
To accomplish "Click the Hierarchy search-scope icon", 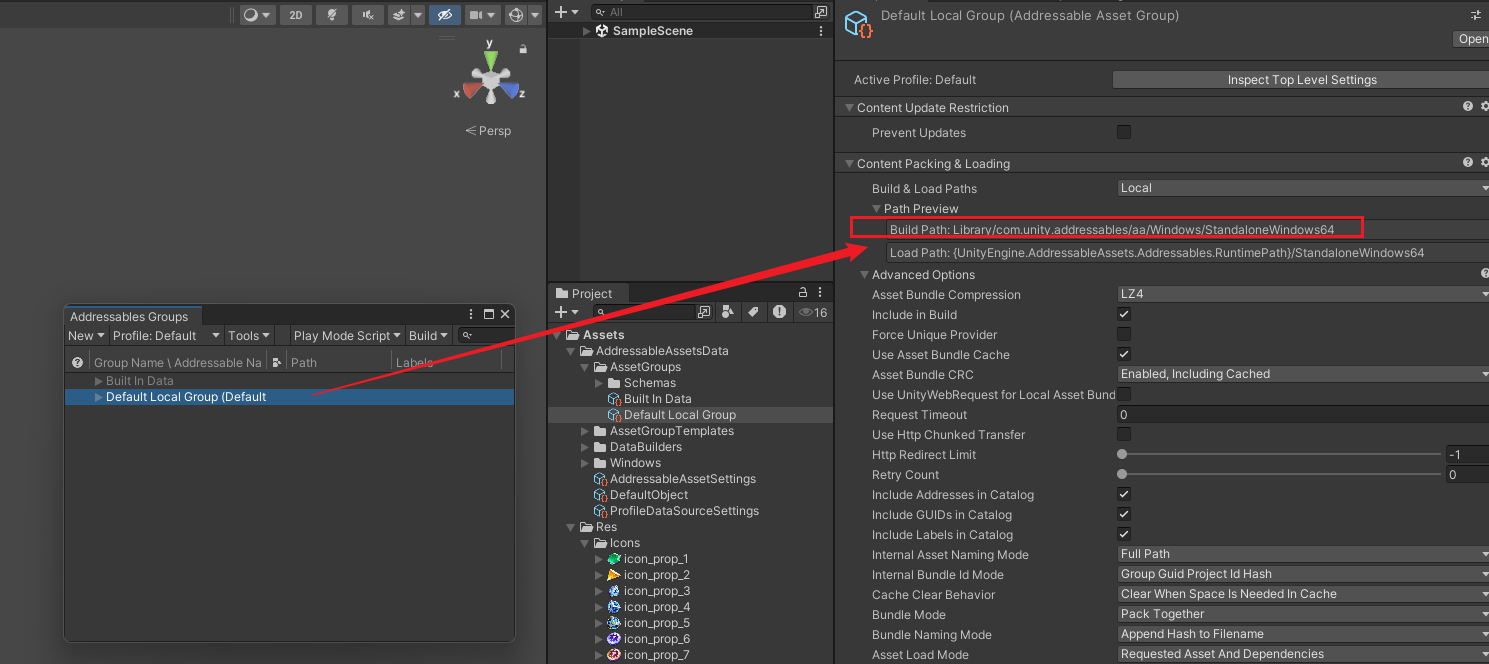I will (821, 12).
